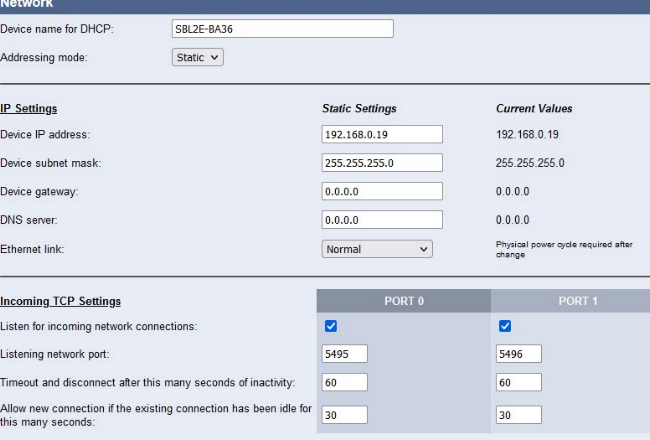Click current IP value 192.168.0.19
Viewport: 650px width, 440px height.
click(527, 134)
